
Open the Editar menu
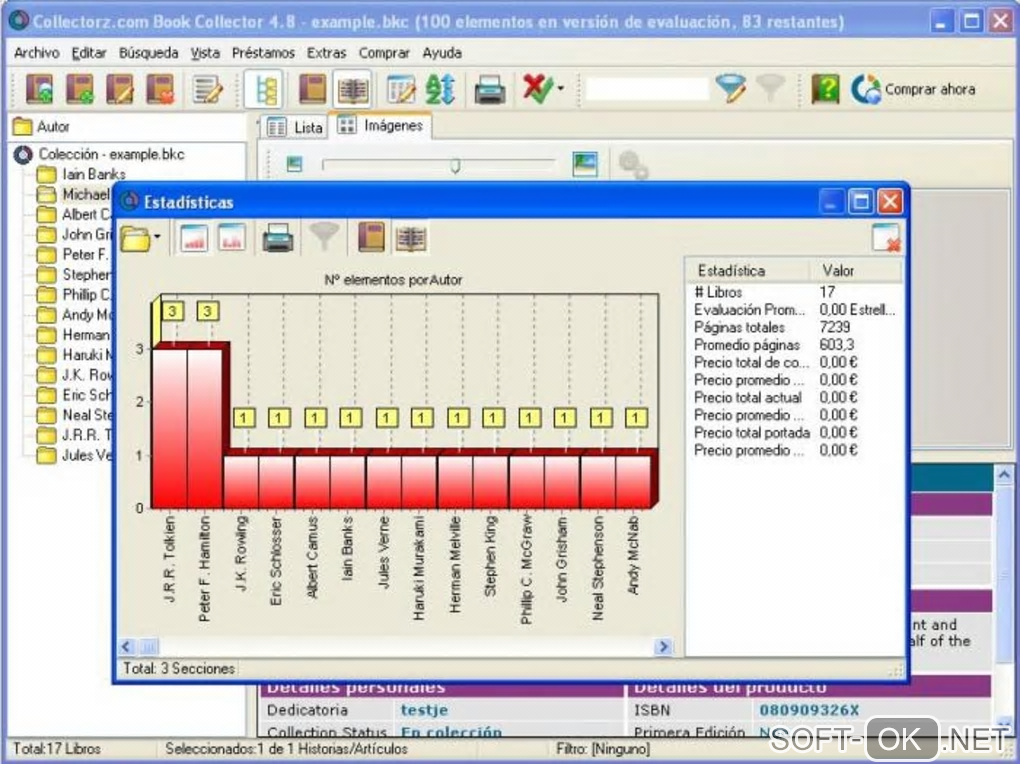pyautogui.click(x=88, y=53)
